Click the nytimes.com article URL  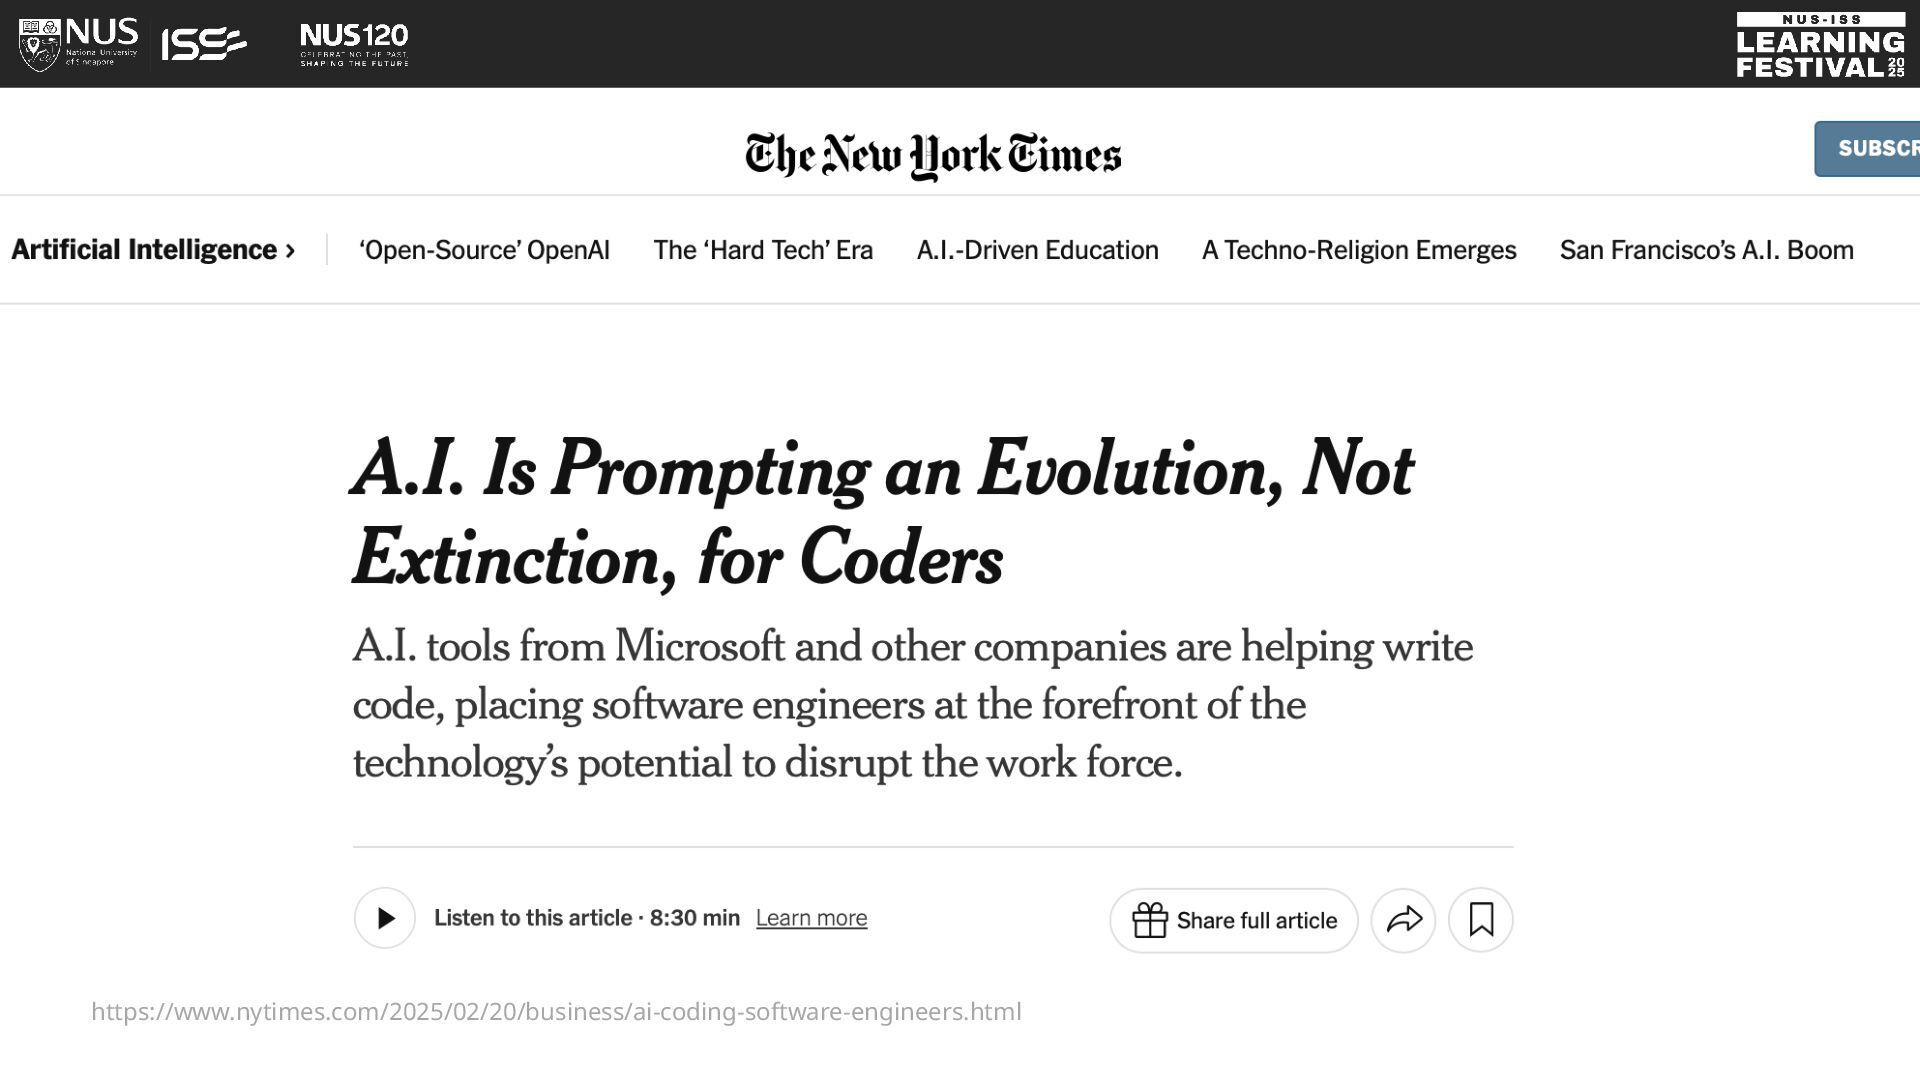[556, 1012]
